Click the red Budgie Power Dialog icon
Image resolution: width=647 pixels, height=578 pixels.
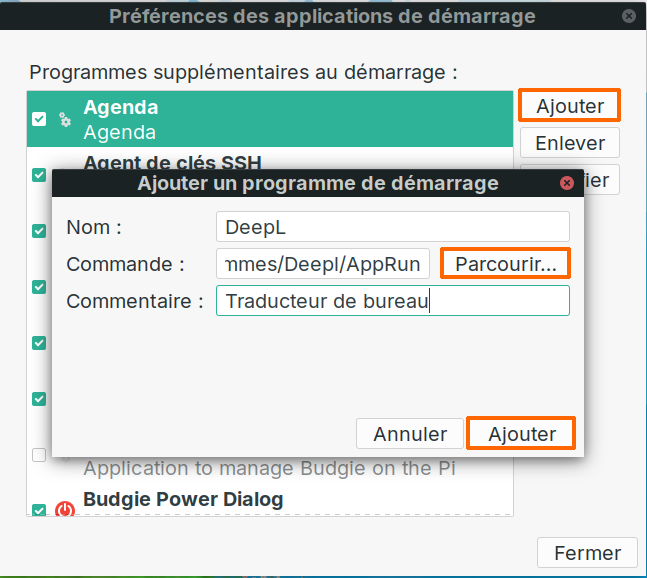(x=65, y=510)
